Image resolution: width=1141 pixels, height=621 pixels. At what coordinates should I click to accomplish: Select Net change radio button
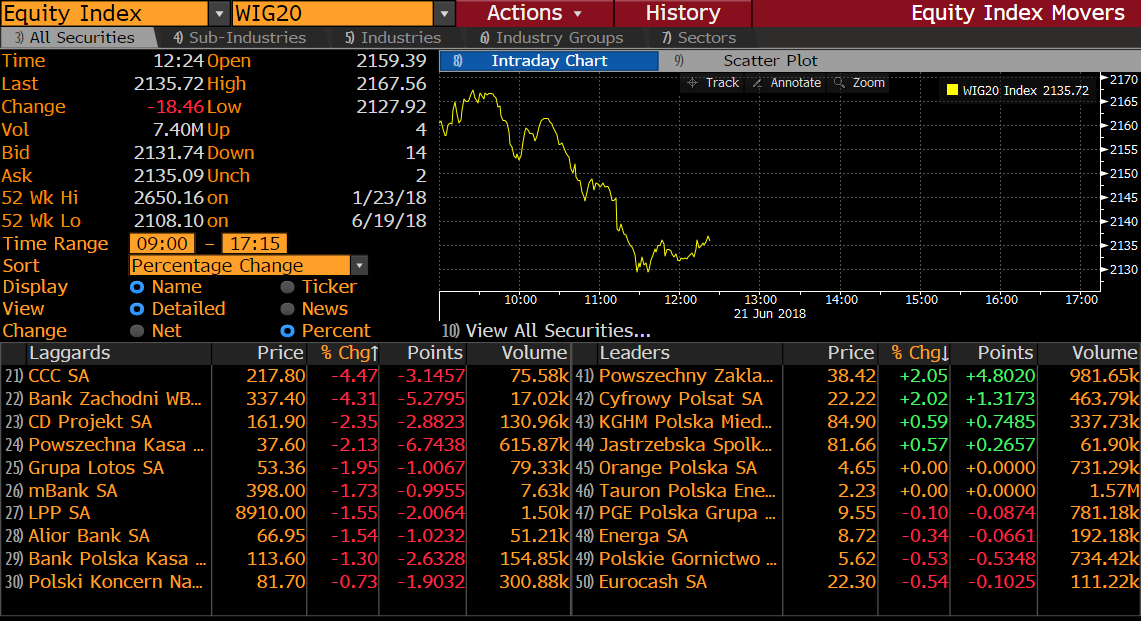tap(138, 331)
